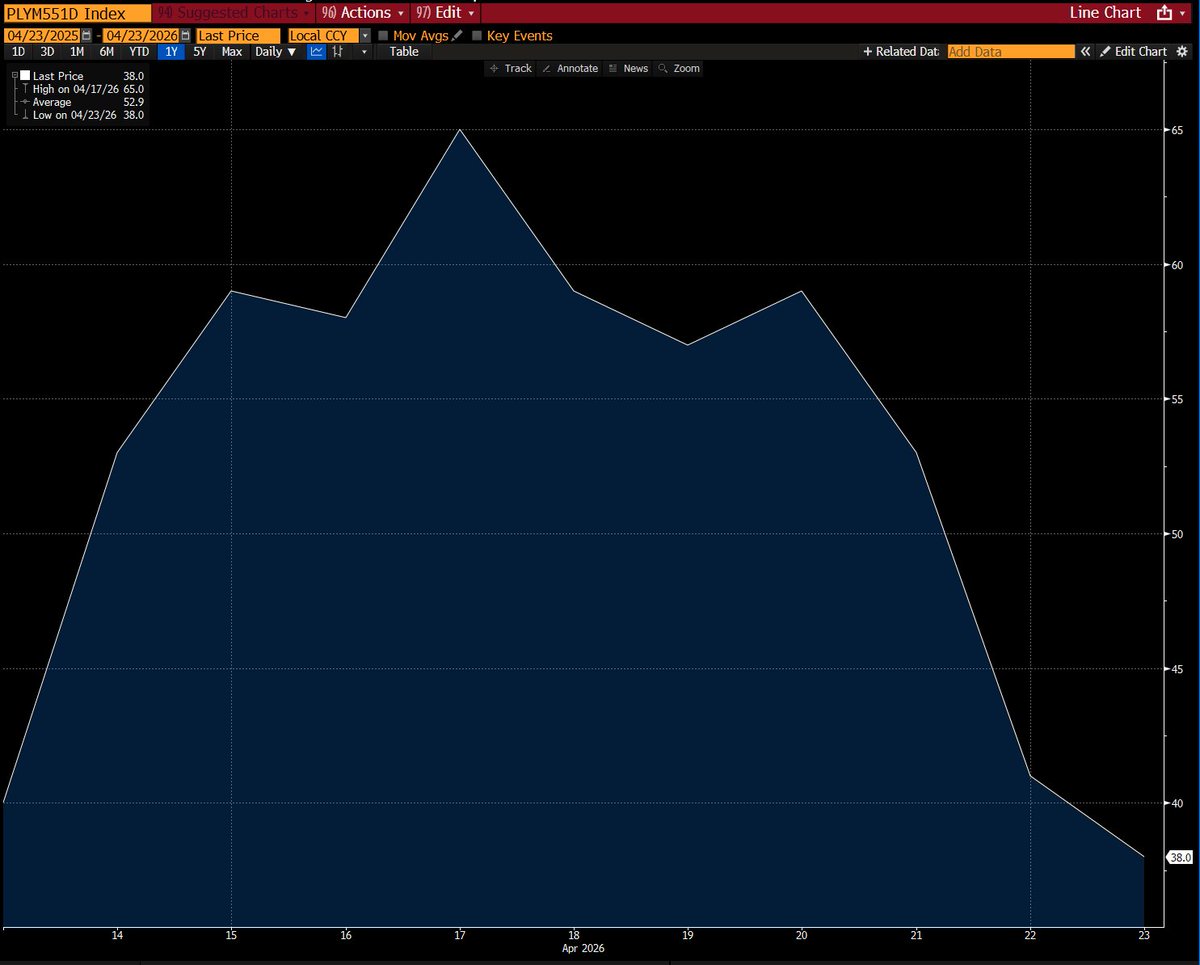Click the export/share icon beside Line Chart
The height and width of the screenshot is (965, 1200).
point(1163,13)
